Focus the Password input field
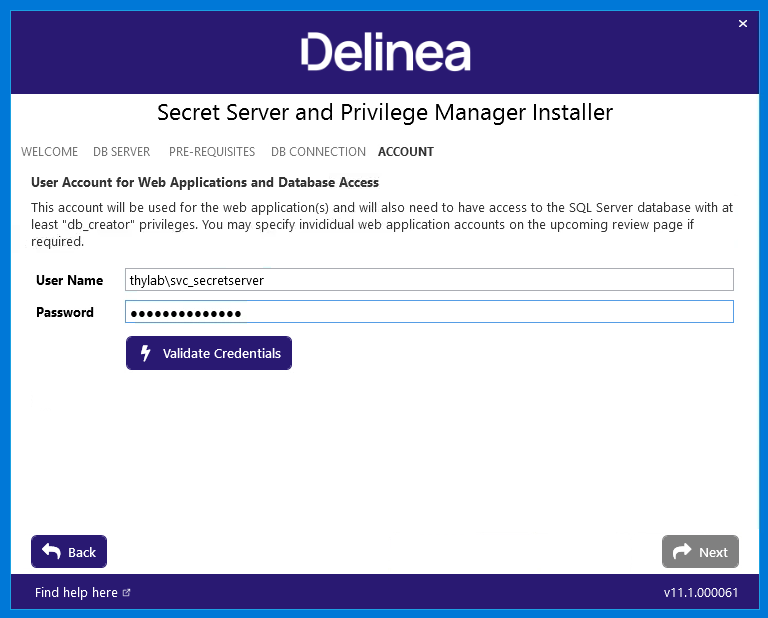768x618 pixels. coord(429,312)
